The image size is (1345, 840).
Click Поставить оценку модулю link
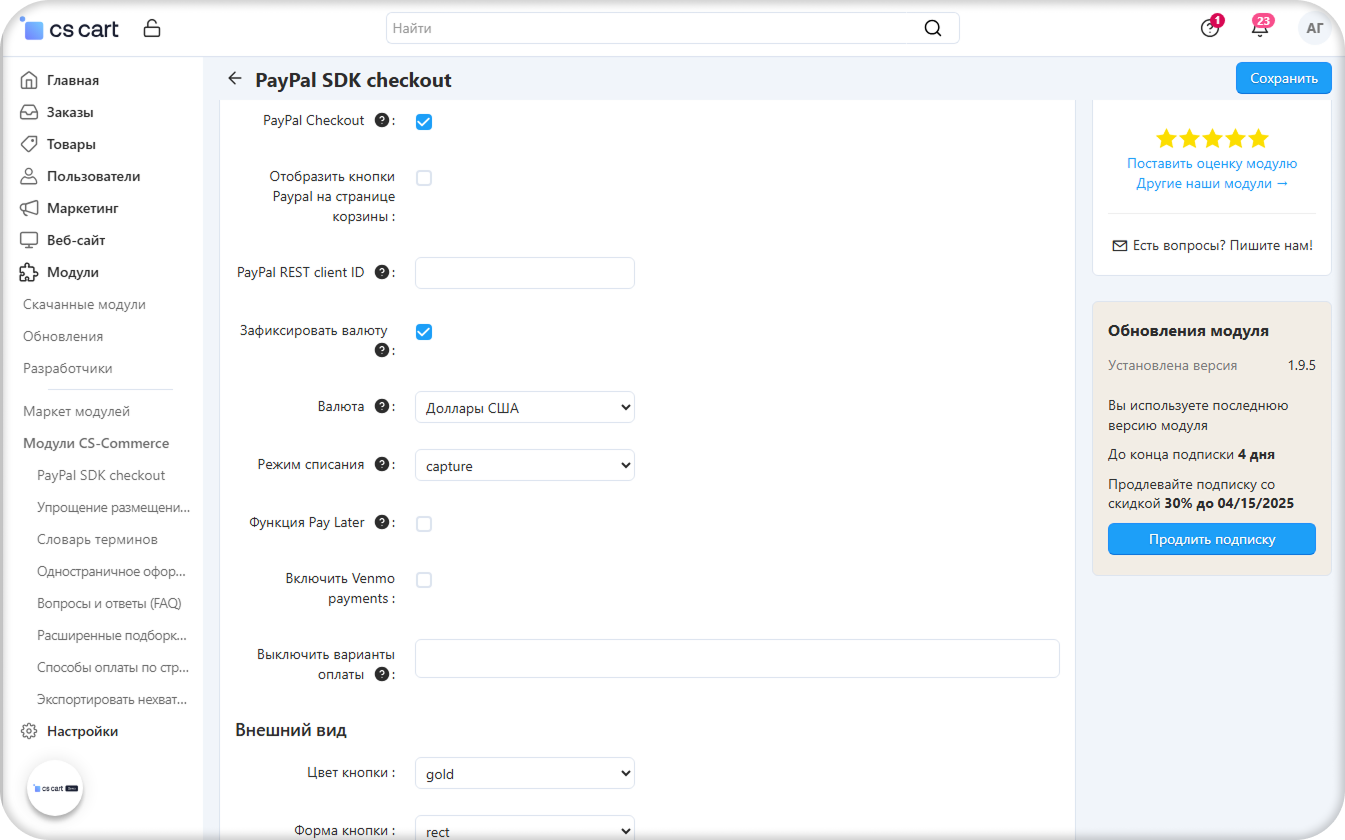click(1212, 163)
